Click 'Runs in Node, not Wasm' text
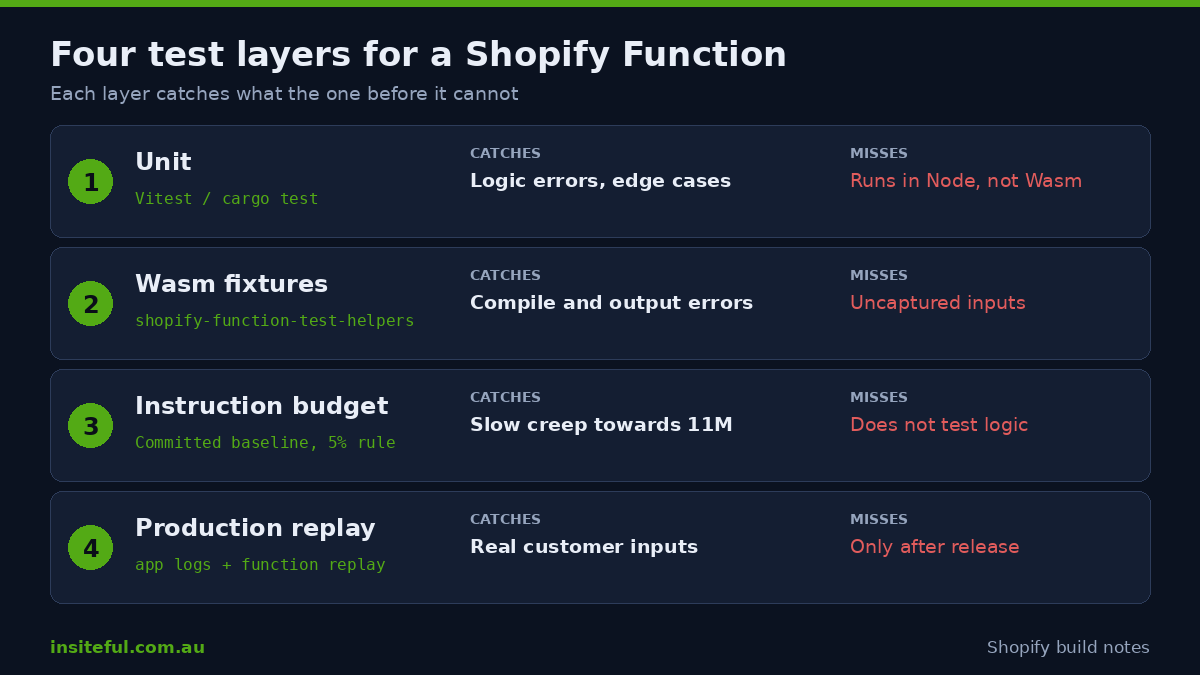This screenshot has width=1200, height=675. [x=966, y=181]
